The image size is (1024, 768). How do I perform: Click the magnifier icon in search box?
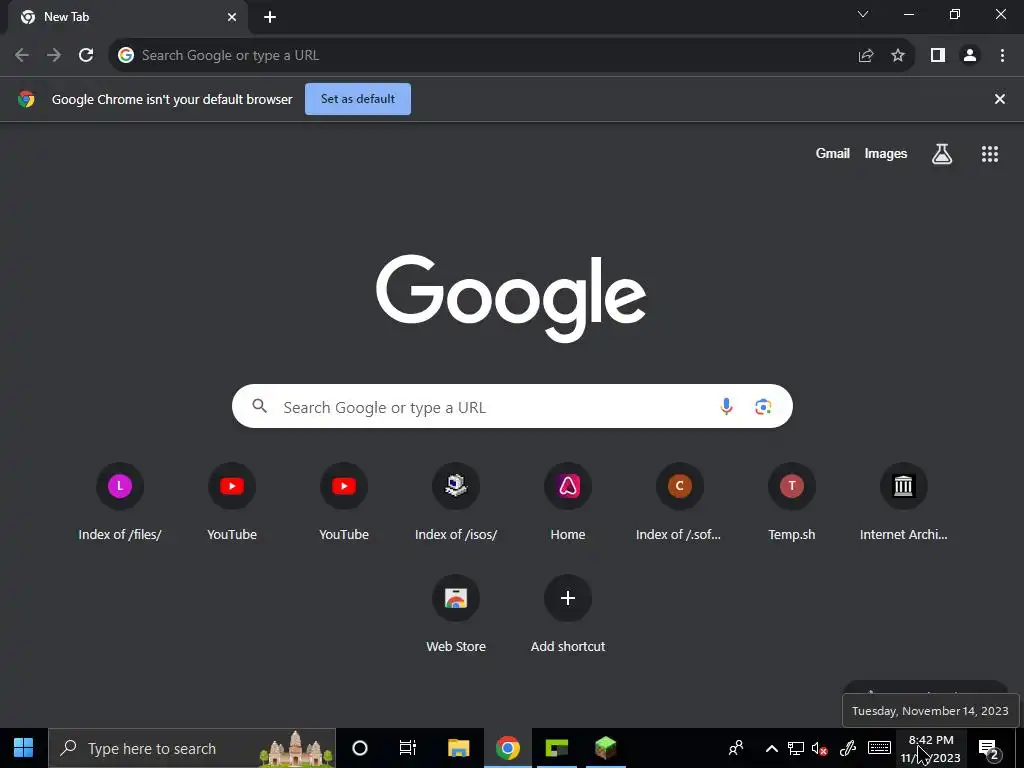[x=260, y=406]
